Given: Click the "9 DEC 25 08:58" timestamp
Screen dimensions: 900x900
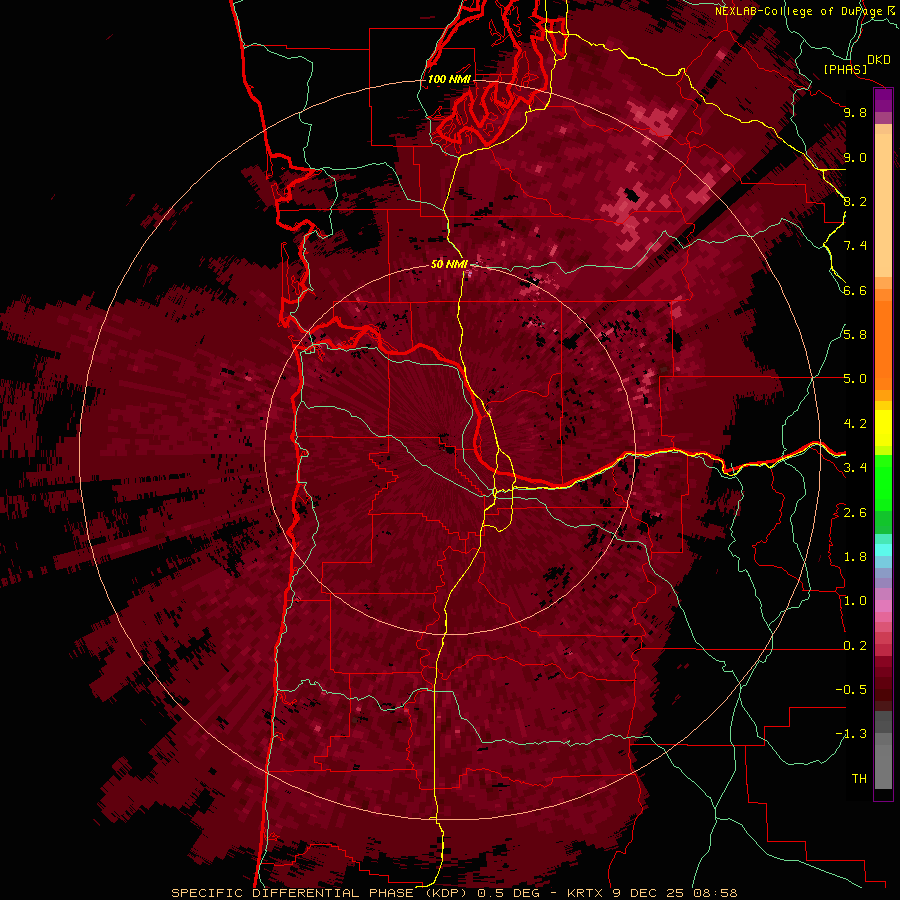Looking at the screenshot, I should tap(674, 893).
